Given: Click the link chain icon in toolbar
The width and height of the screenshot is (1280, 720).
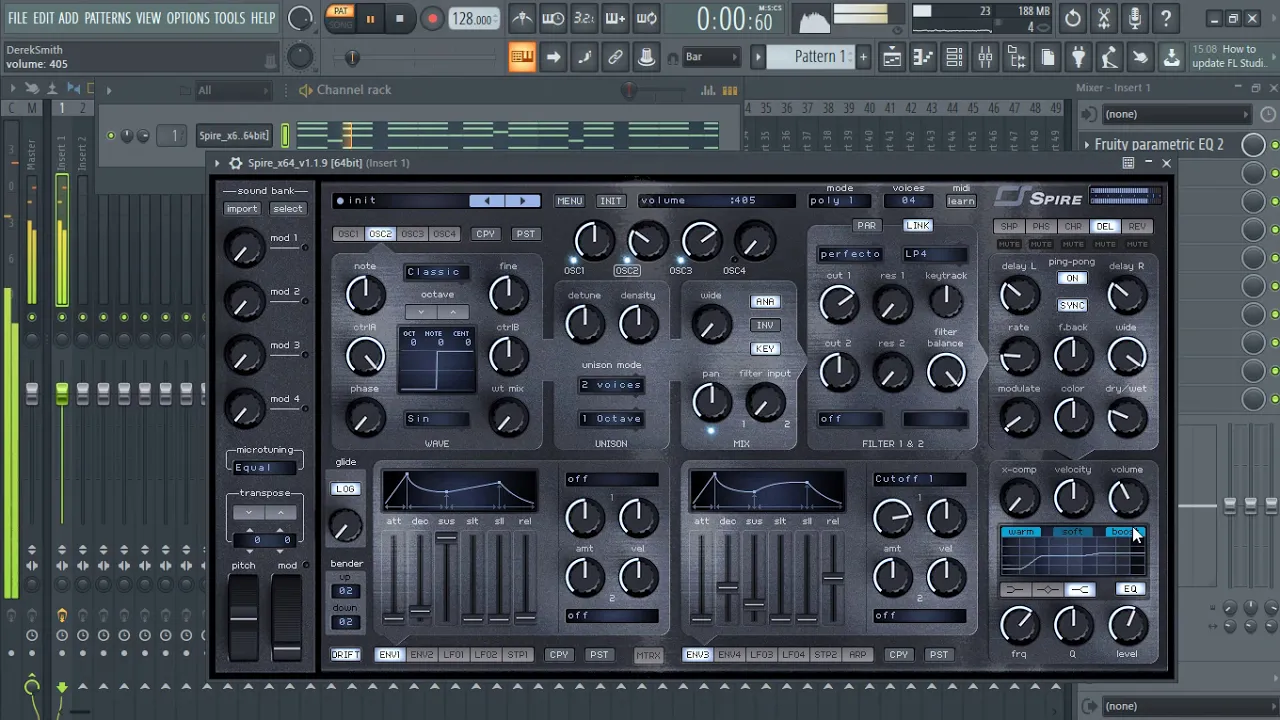Looking at the screenshot, I should pos(616,57).
